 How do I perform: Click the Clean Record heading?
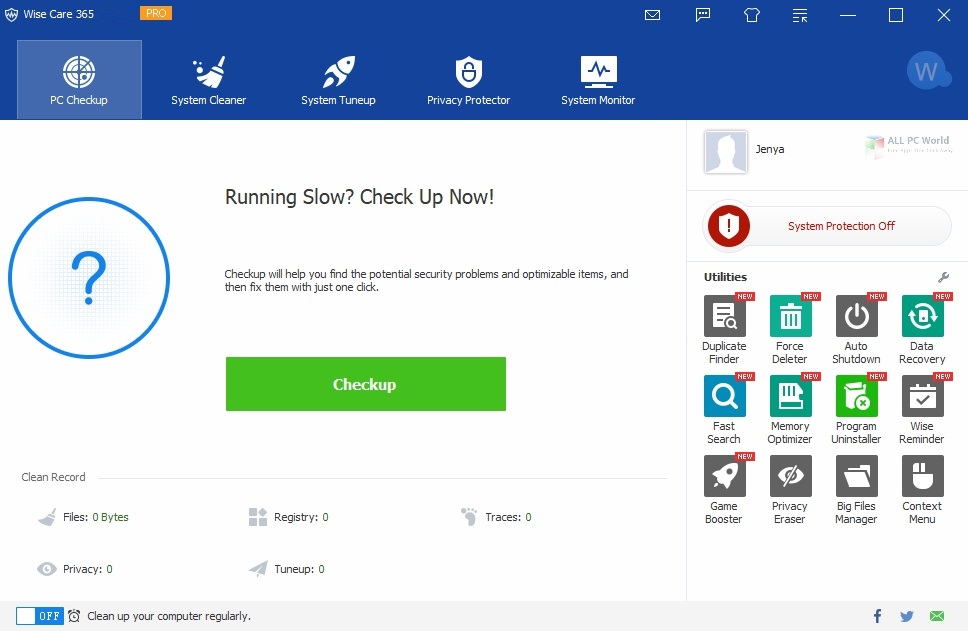click(53, 477)
